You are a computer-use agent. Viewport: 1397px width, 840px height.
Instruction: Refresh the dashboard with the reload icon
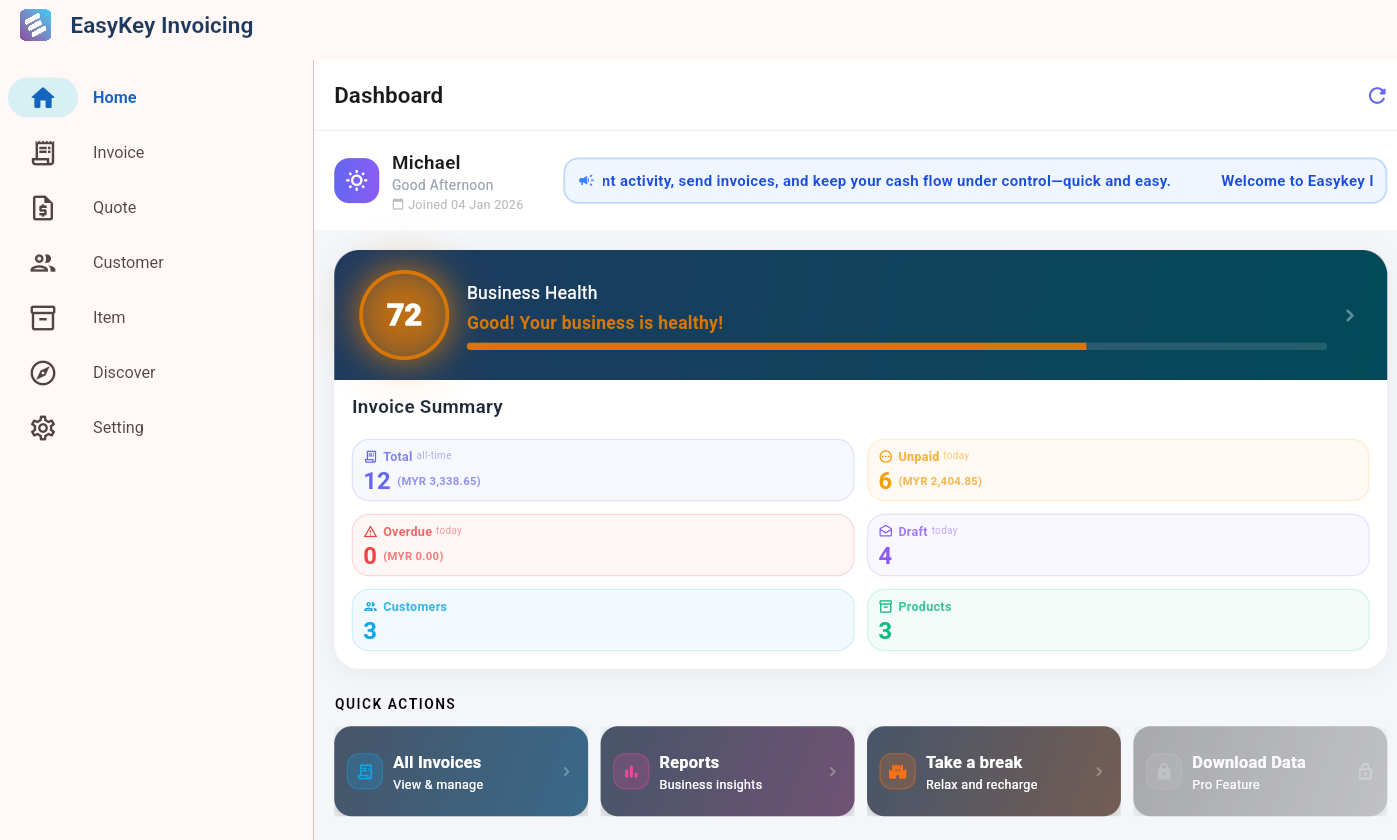pyautogui.click(x=1377, y=95)
